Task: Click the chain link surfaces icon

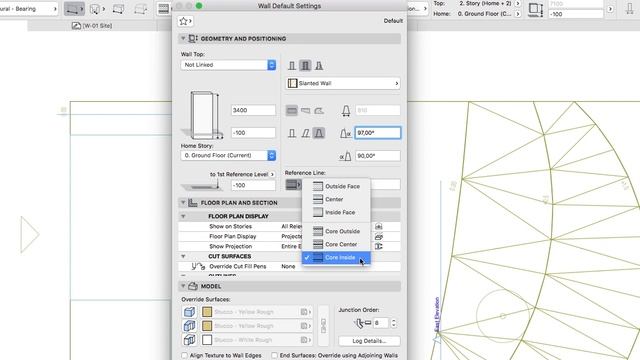Action: (323, 326)
